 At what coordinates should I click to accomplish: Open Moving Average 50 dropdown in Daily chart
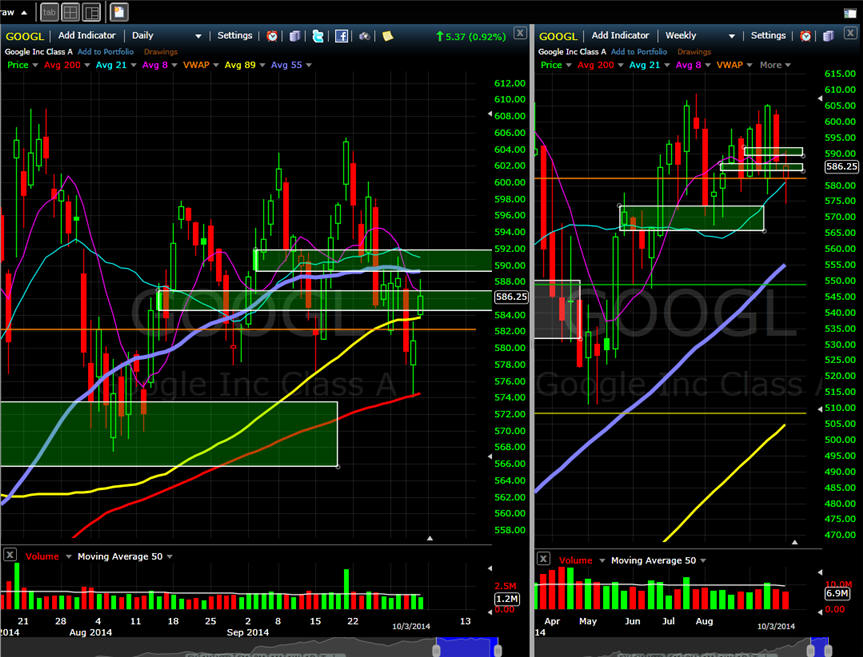tap(169, 556)
